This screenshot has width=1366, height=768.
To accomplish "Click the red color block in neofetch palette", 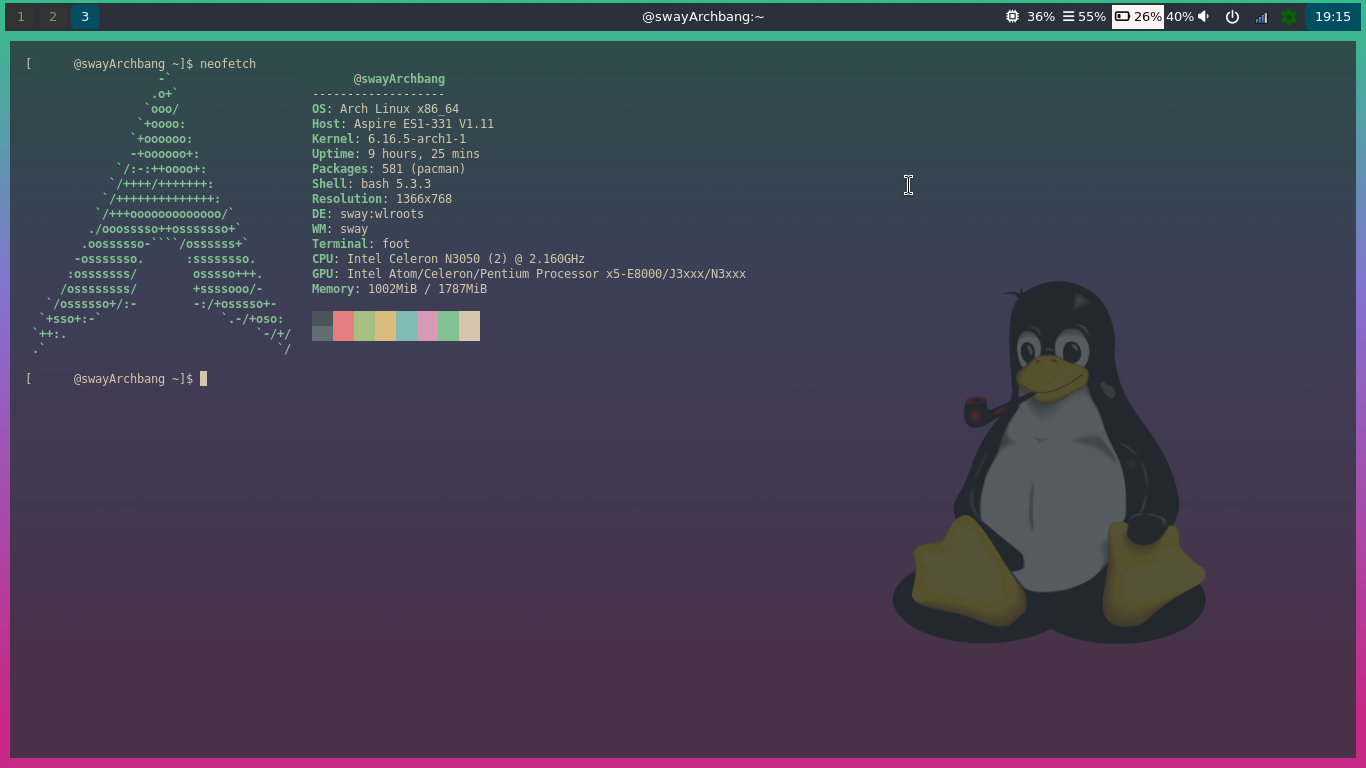I will [343, 326].
